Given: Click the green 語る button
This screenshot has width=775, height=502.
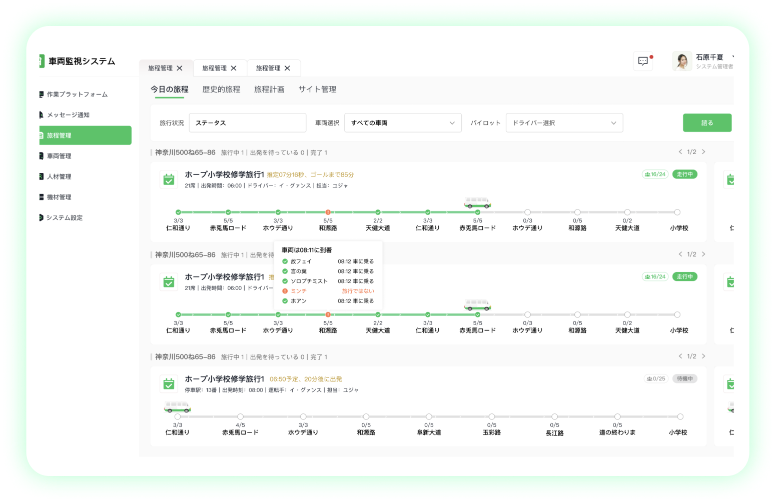Looking at the screenshot, I should [706, 123].
